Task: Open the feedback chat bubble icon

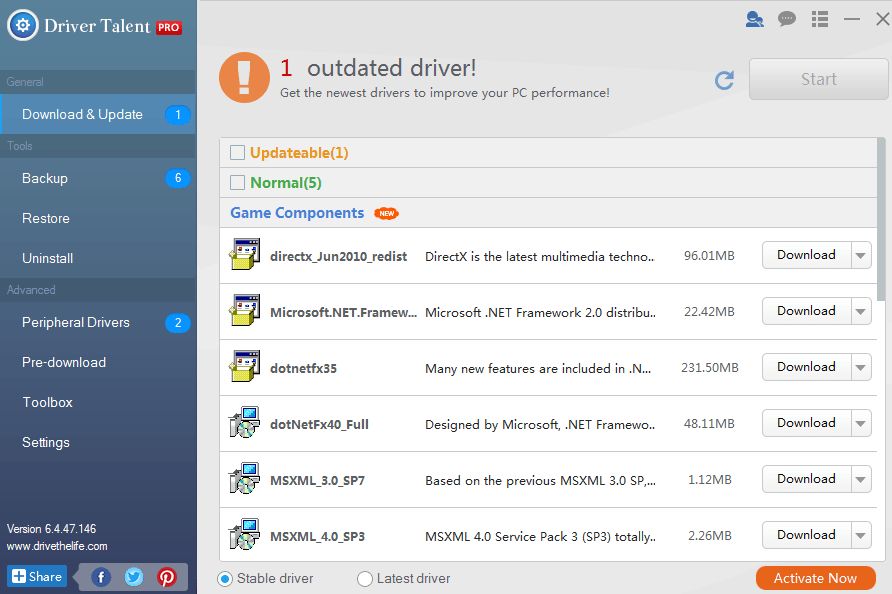Action: click(x=787, y=19)
